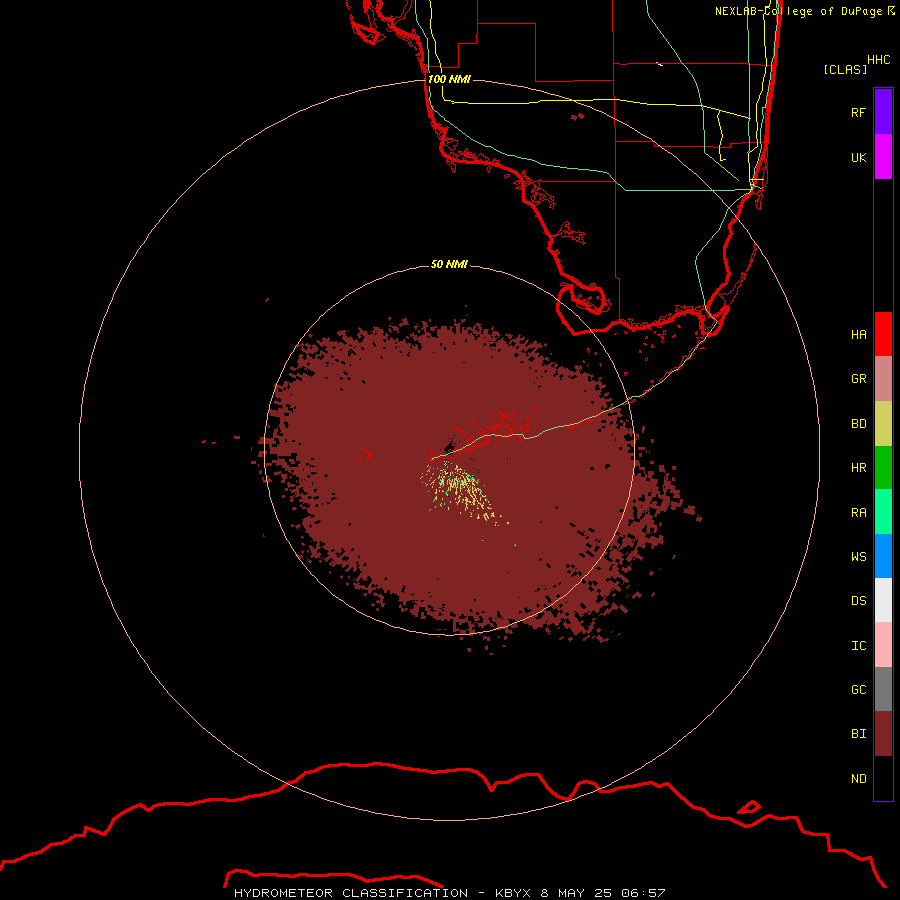This screenshot has width=900, height=900.
Task: Click the BD legend label
Action: pos(858,424)
